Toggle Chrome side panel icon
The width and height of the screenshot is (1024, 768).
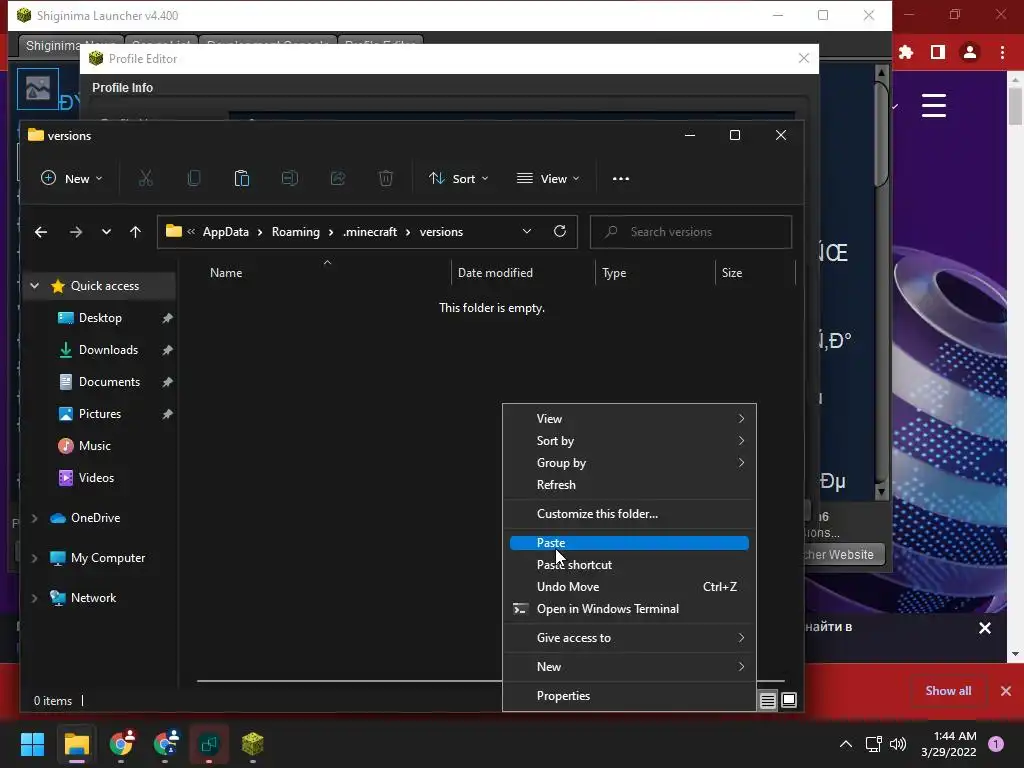coord(938,52)
